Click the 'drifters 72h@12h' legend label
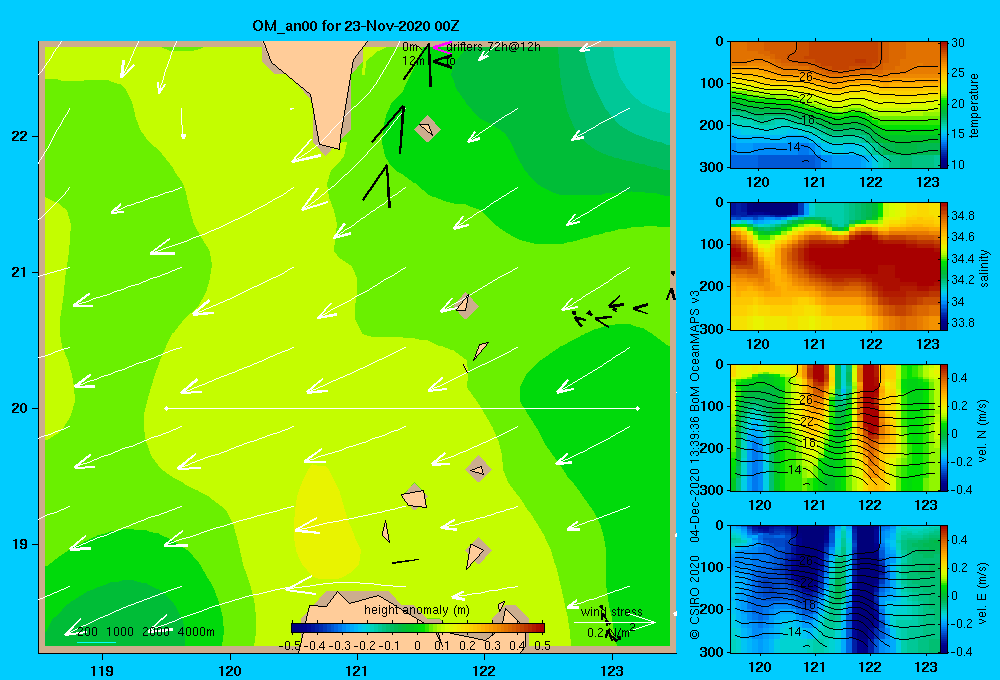This screenshot has width=1000, height=680. (x=493, y=47)
